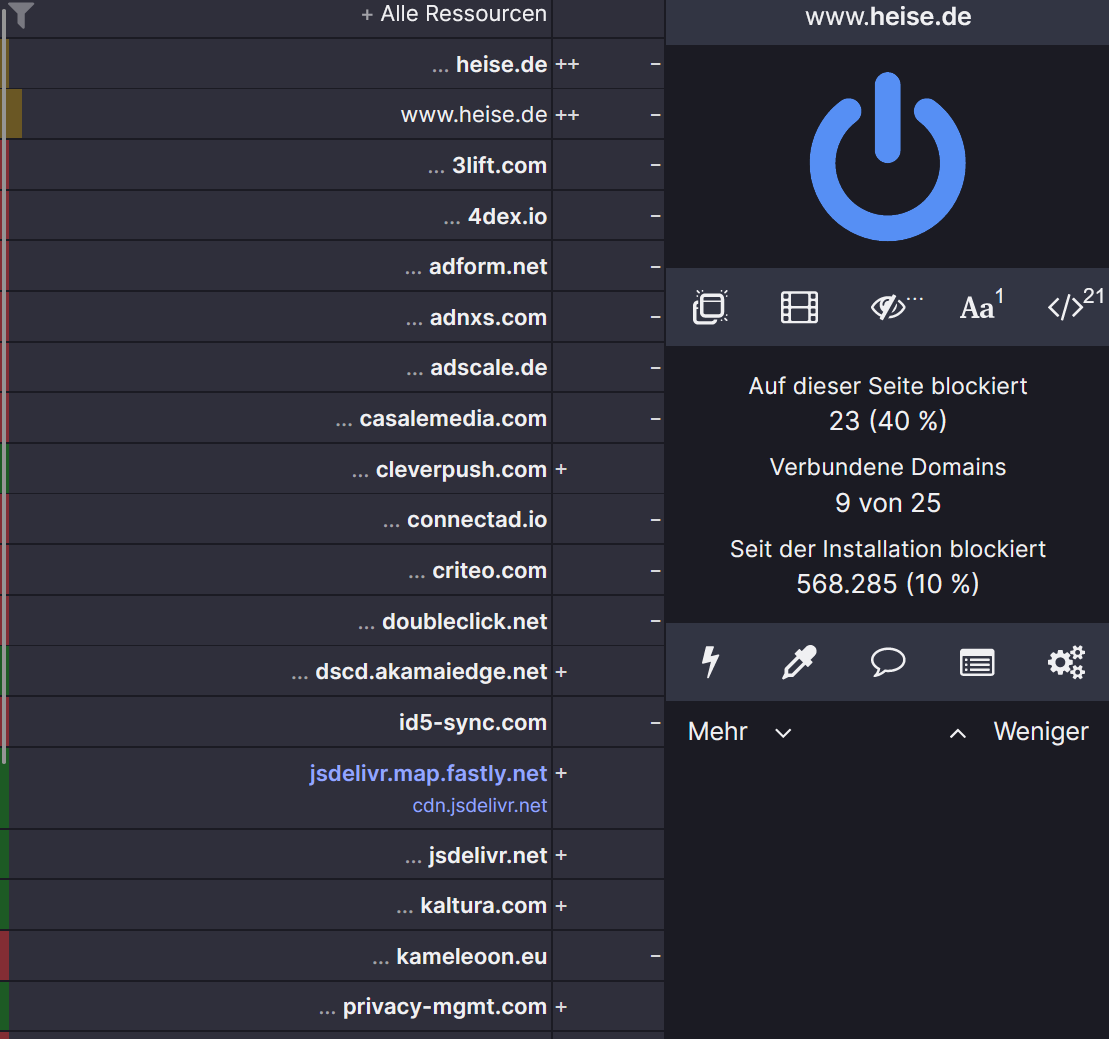Click global rule cell for heise.de

[4, 64]
